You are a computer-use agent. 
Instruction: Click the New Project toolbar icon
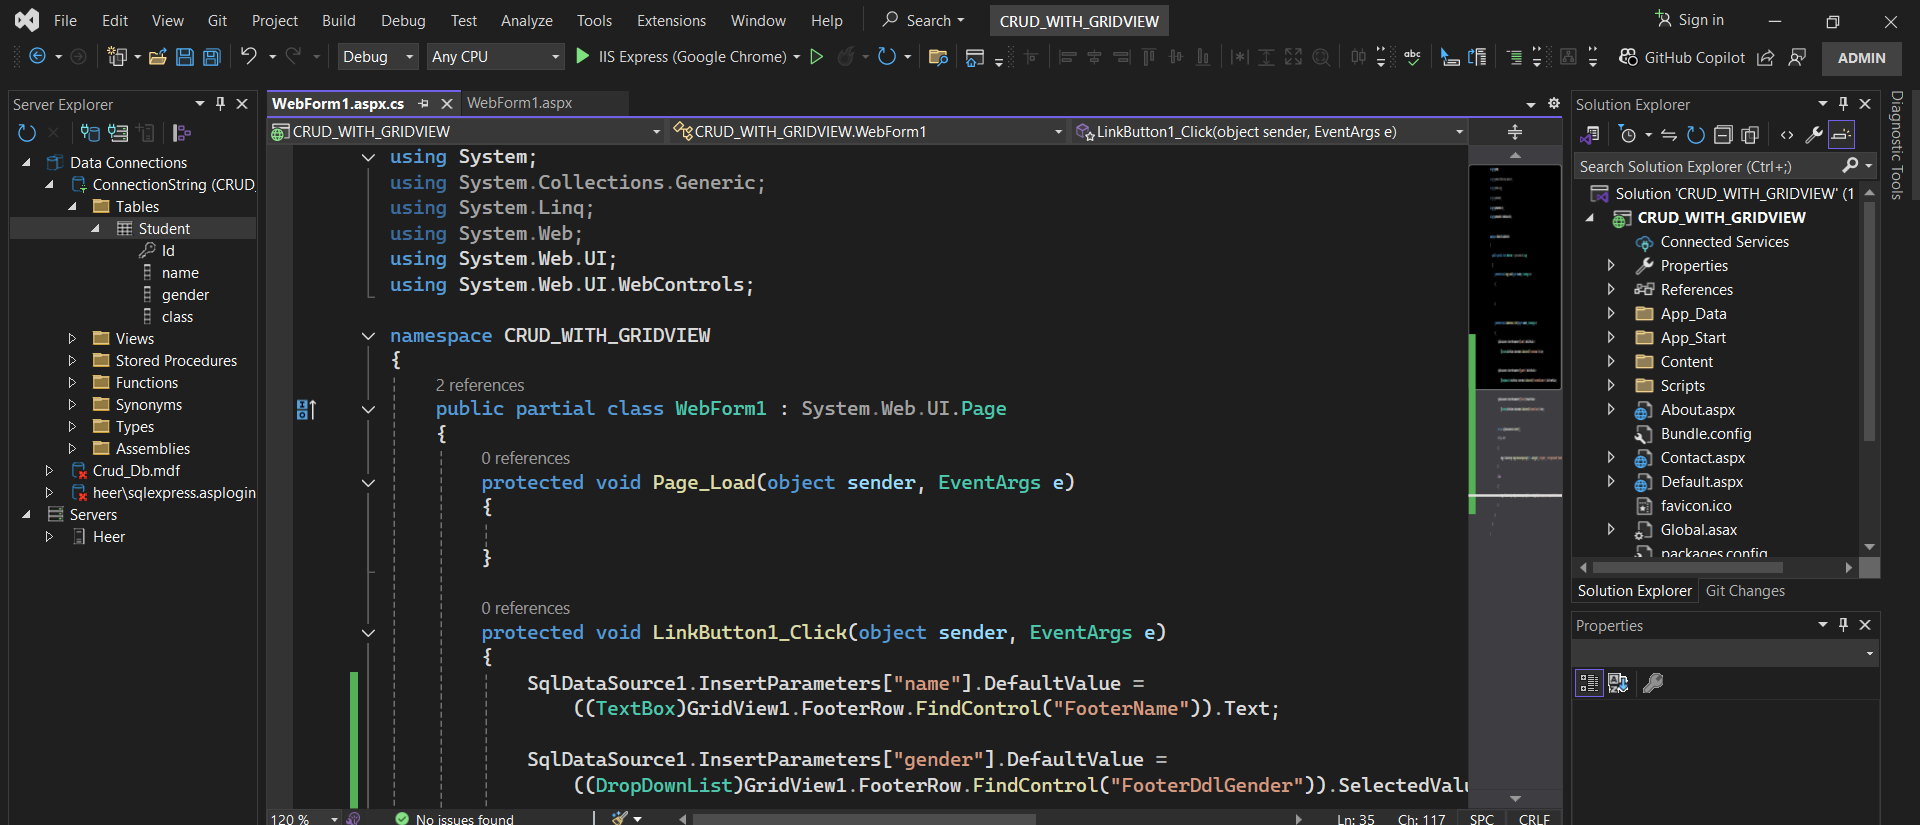point(118,57)
